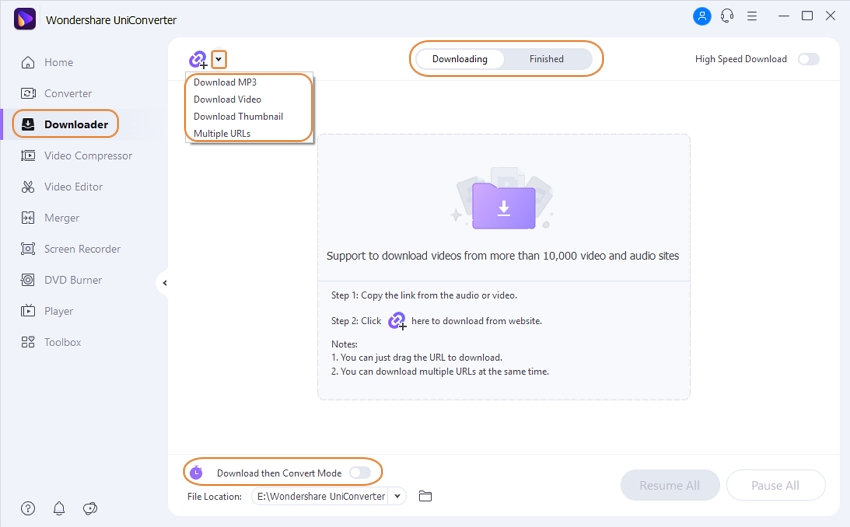Click the help question mark icon
850x527 pixels.
28,508
